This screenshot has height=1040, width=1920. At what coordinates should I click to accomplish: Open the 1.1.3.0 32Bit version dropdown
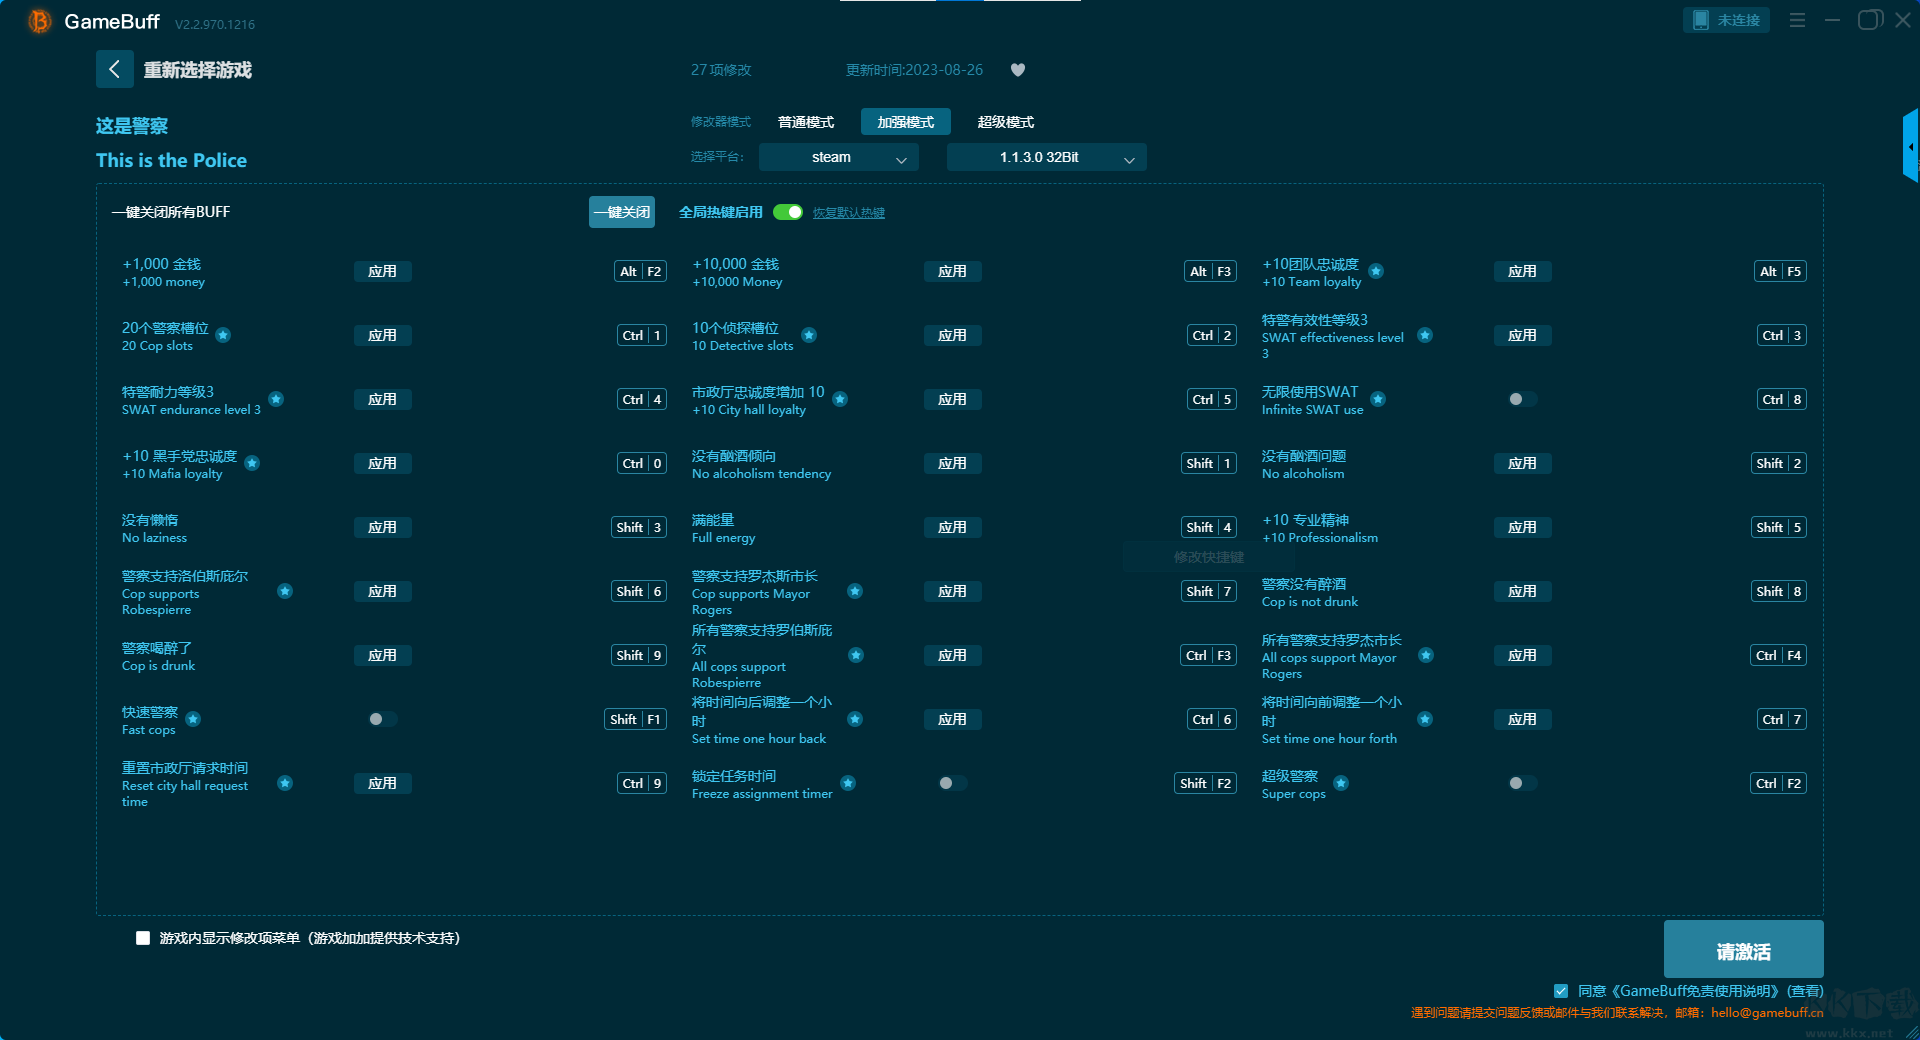click(x=1047, y=157)
